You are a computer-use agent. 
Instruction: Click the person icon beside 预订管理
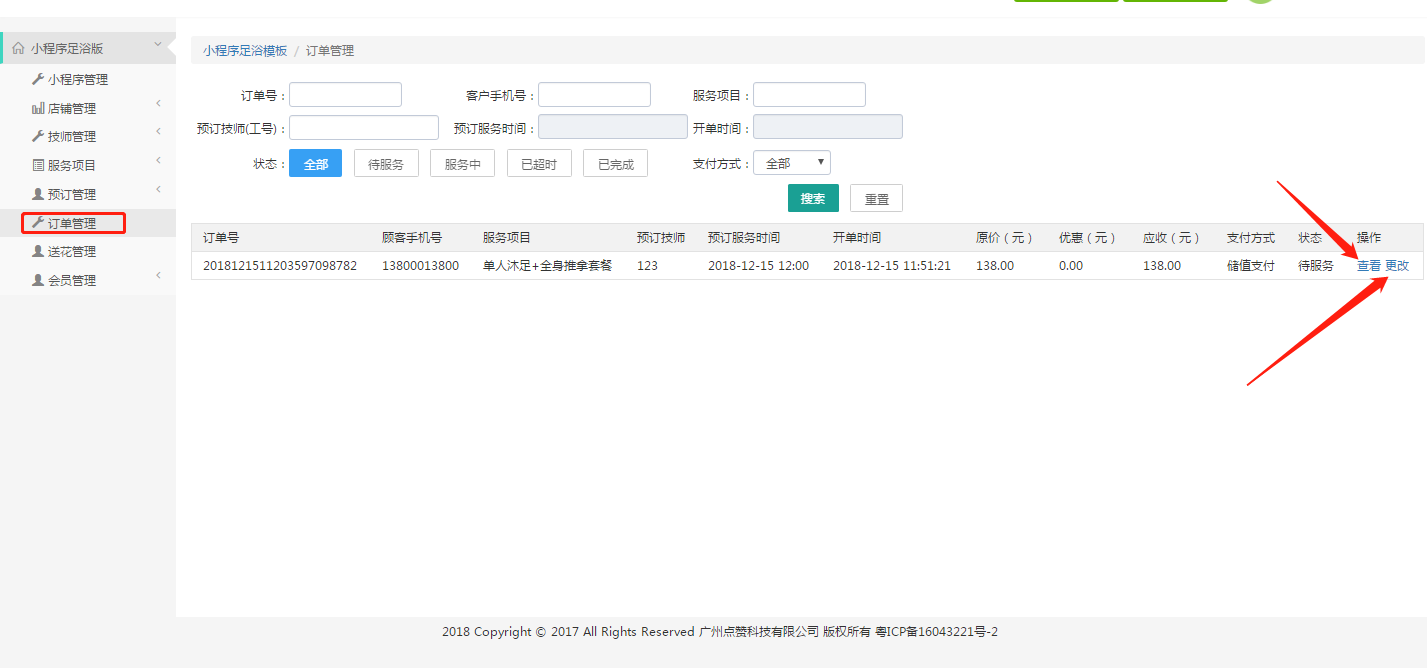tap(38, 194)
